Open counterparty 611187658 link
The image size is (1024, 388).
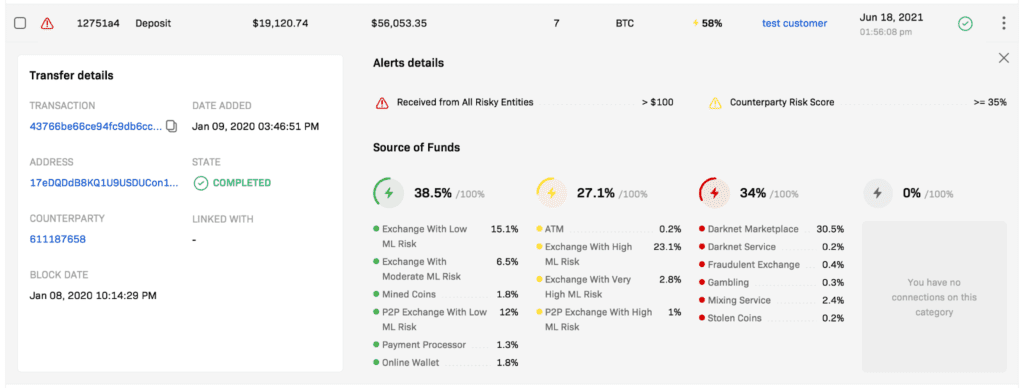click(57, 239)
